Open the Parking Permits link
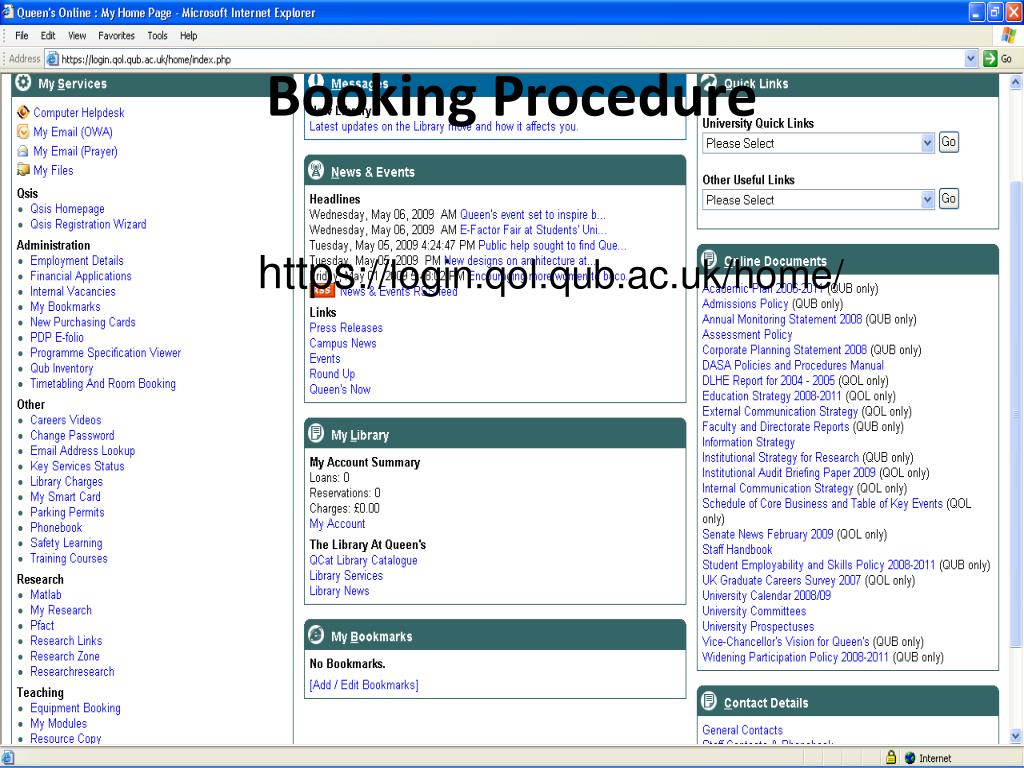The image size is (1024, 768). (x=67, y=513)
